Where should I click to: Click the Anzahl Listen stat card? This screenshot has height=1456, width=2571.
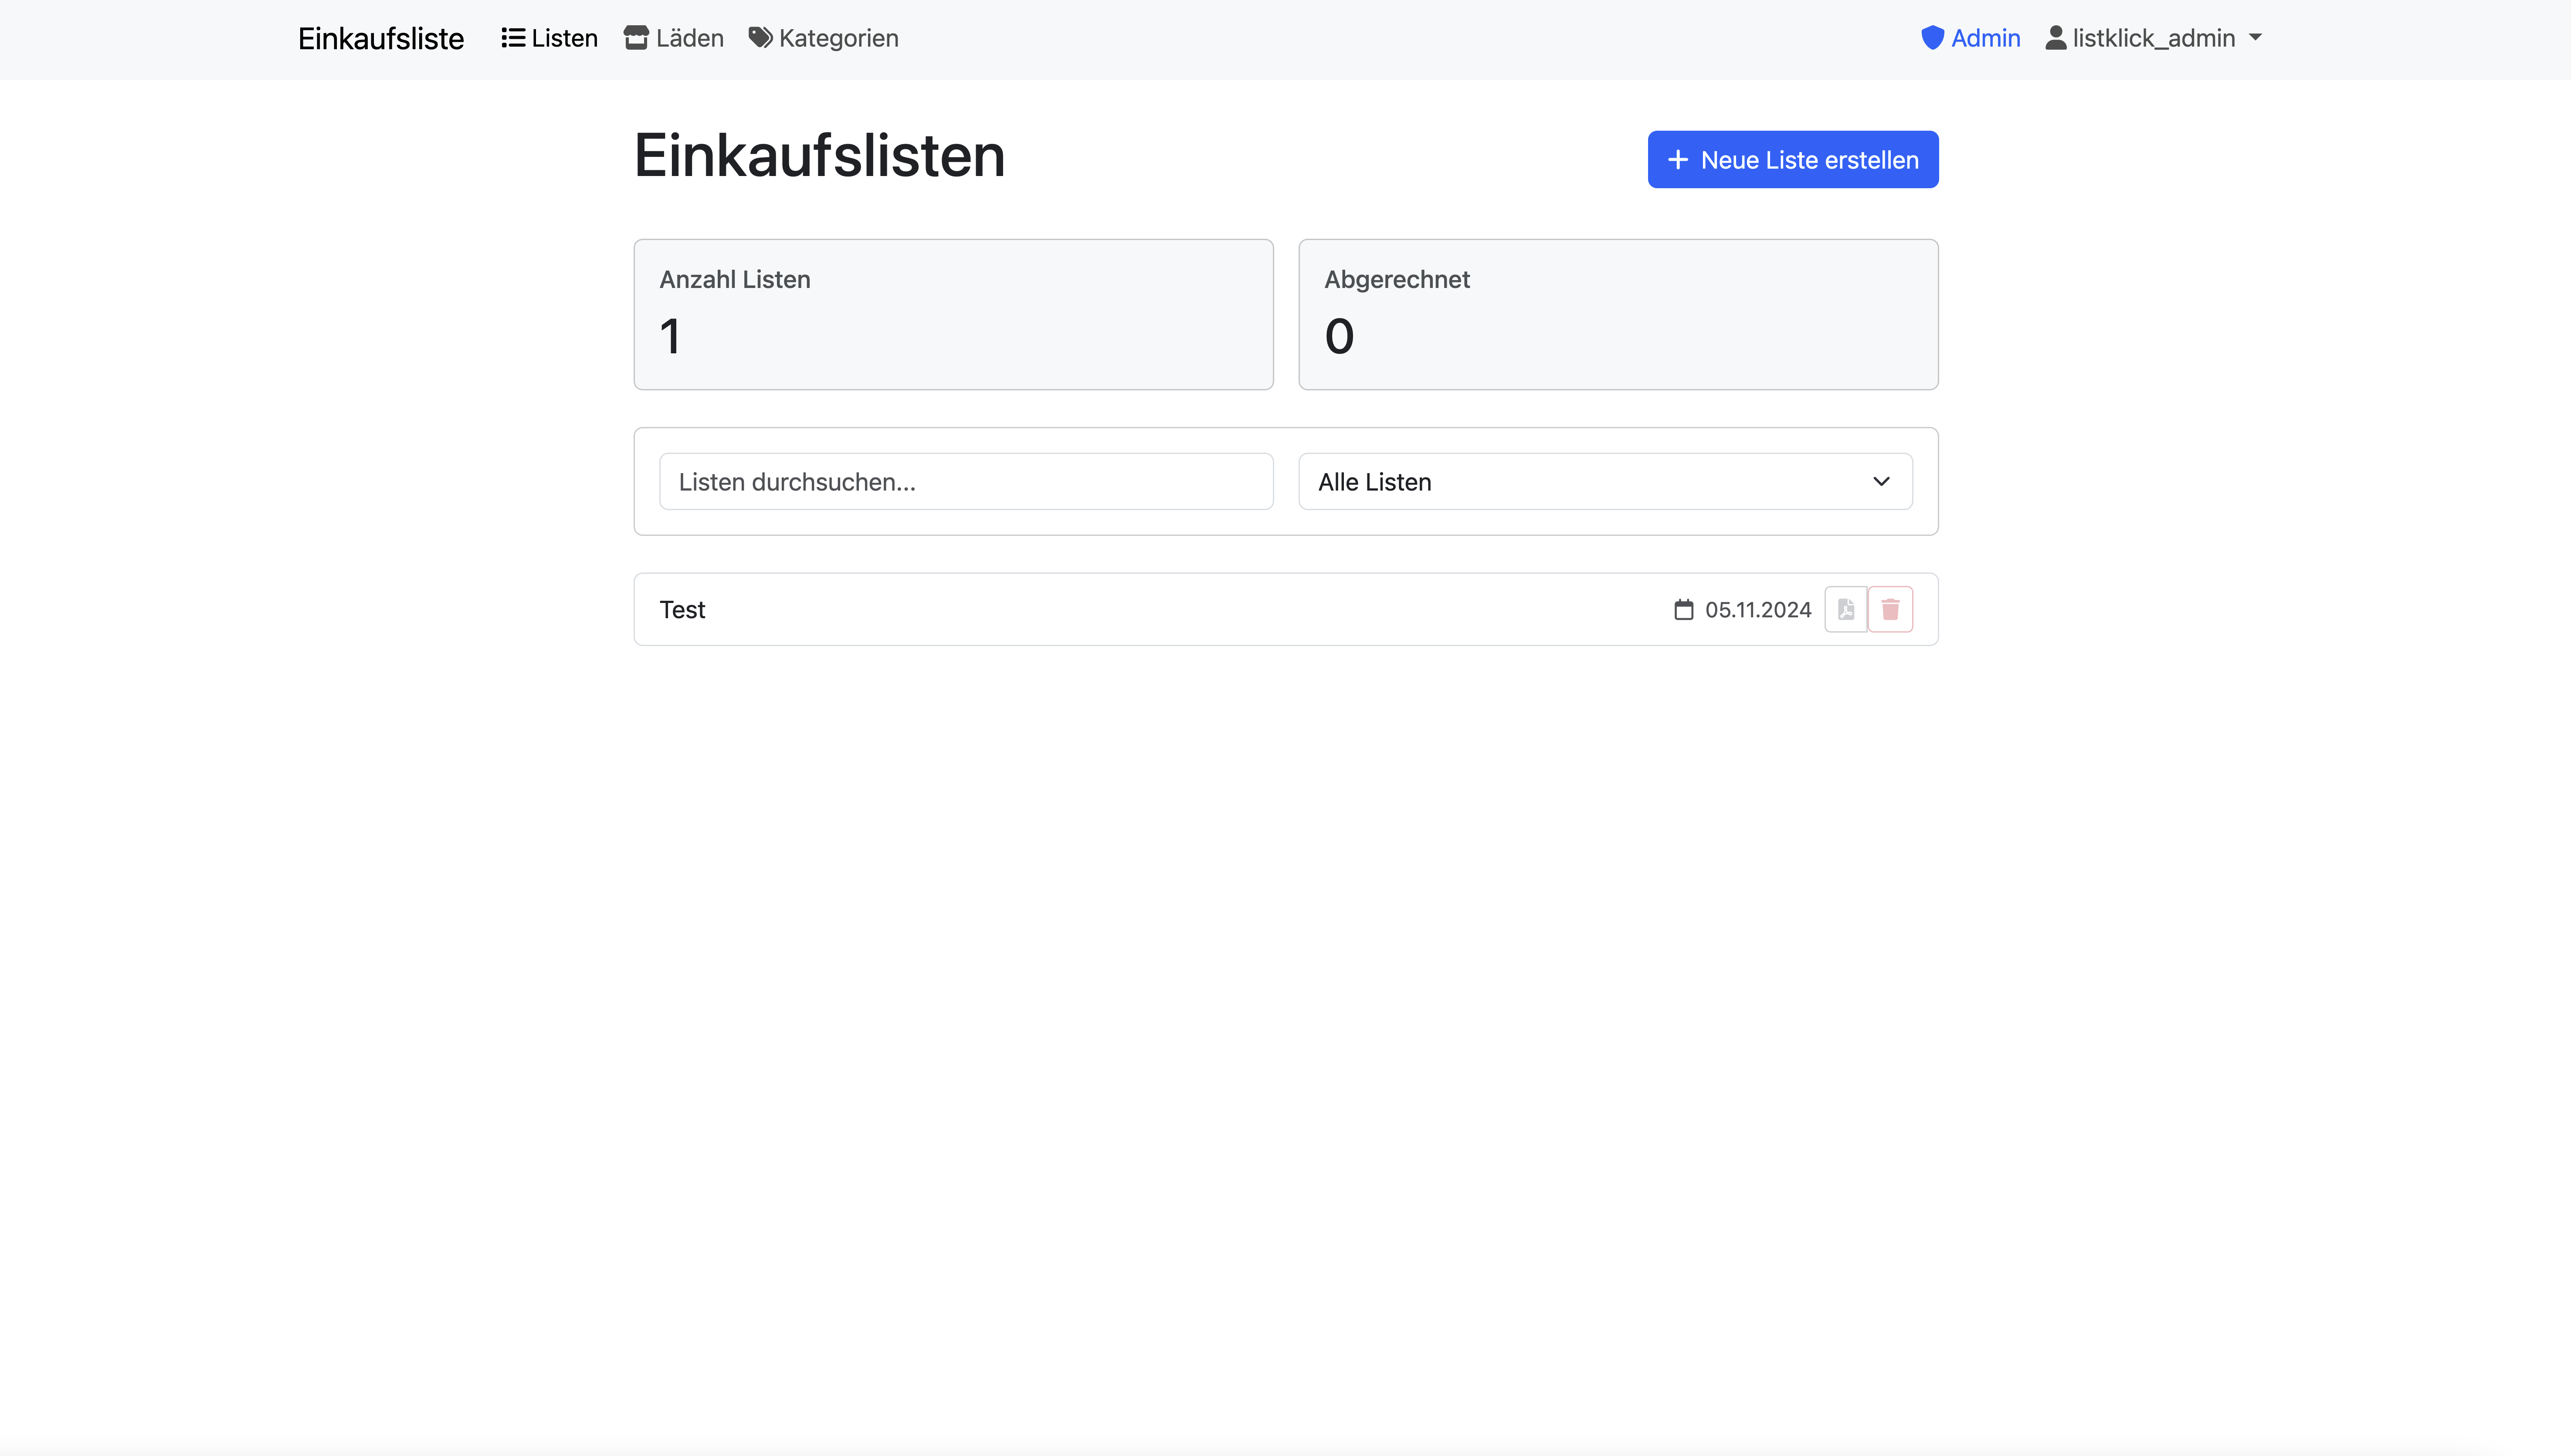click(953, 315)
